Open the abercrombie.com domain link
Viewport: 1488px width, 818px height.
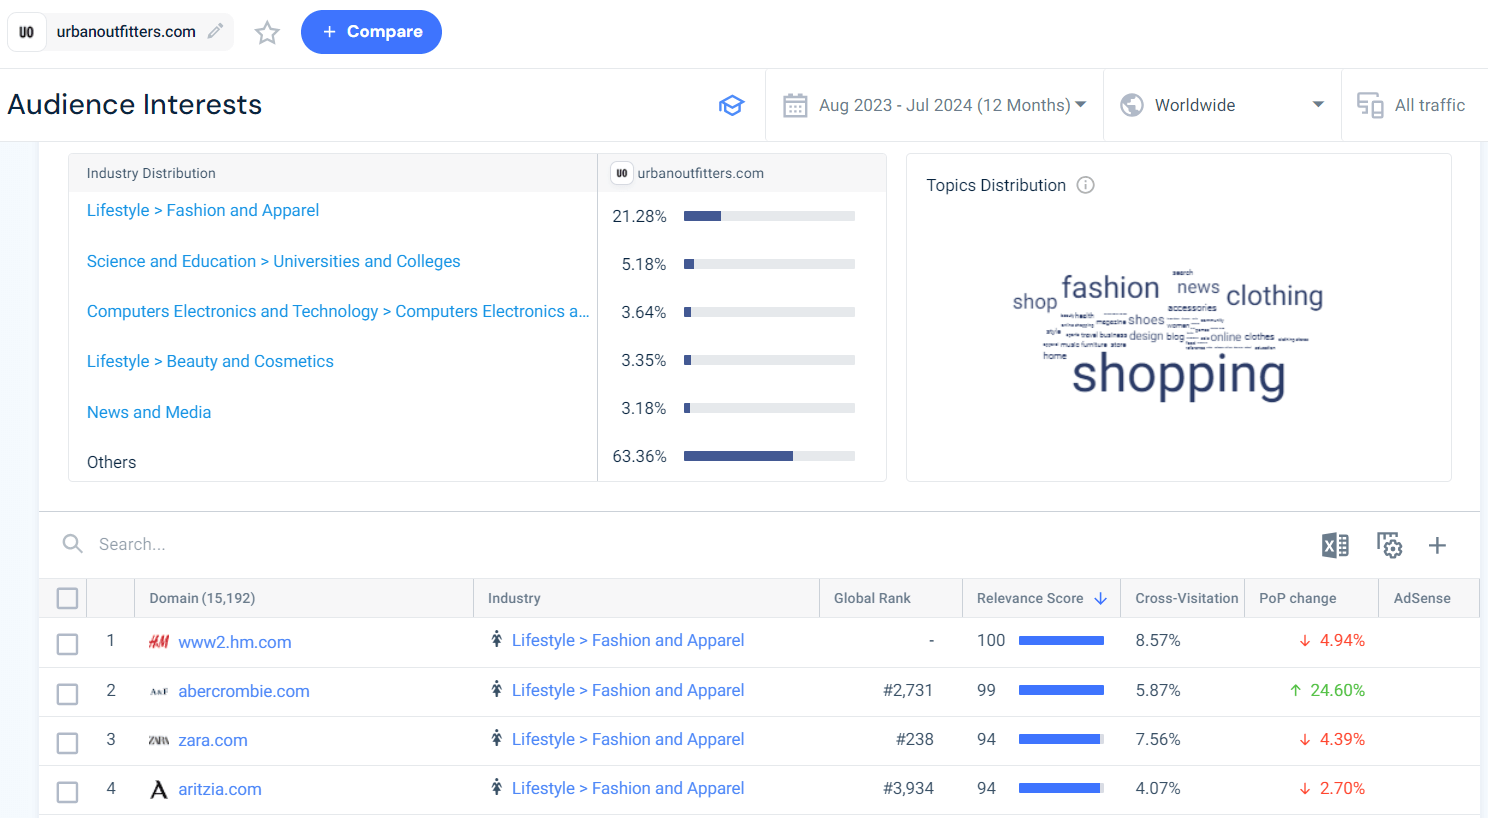244,690
